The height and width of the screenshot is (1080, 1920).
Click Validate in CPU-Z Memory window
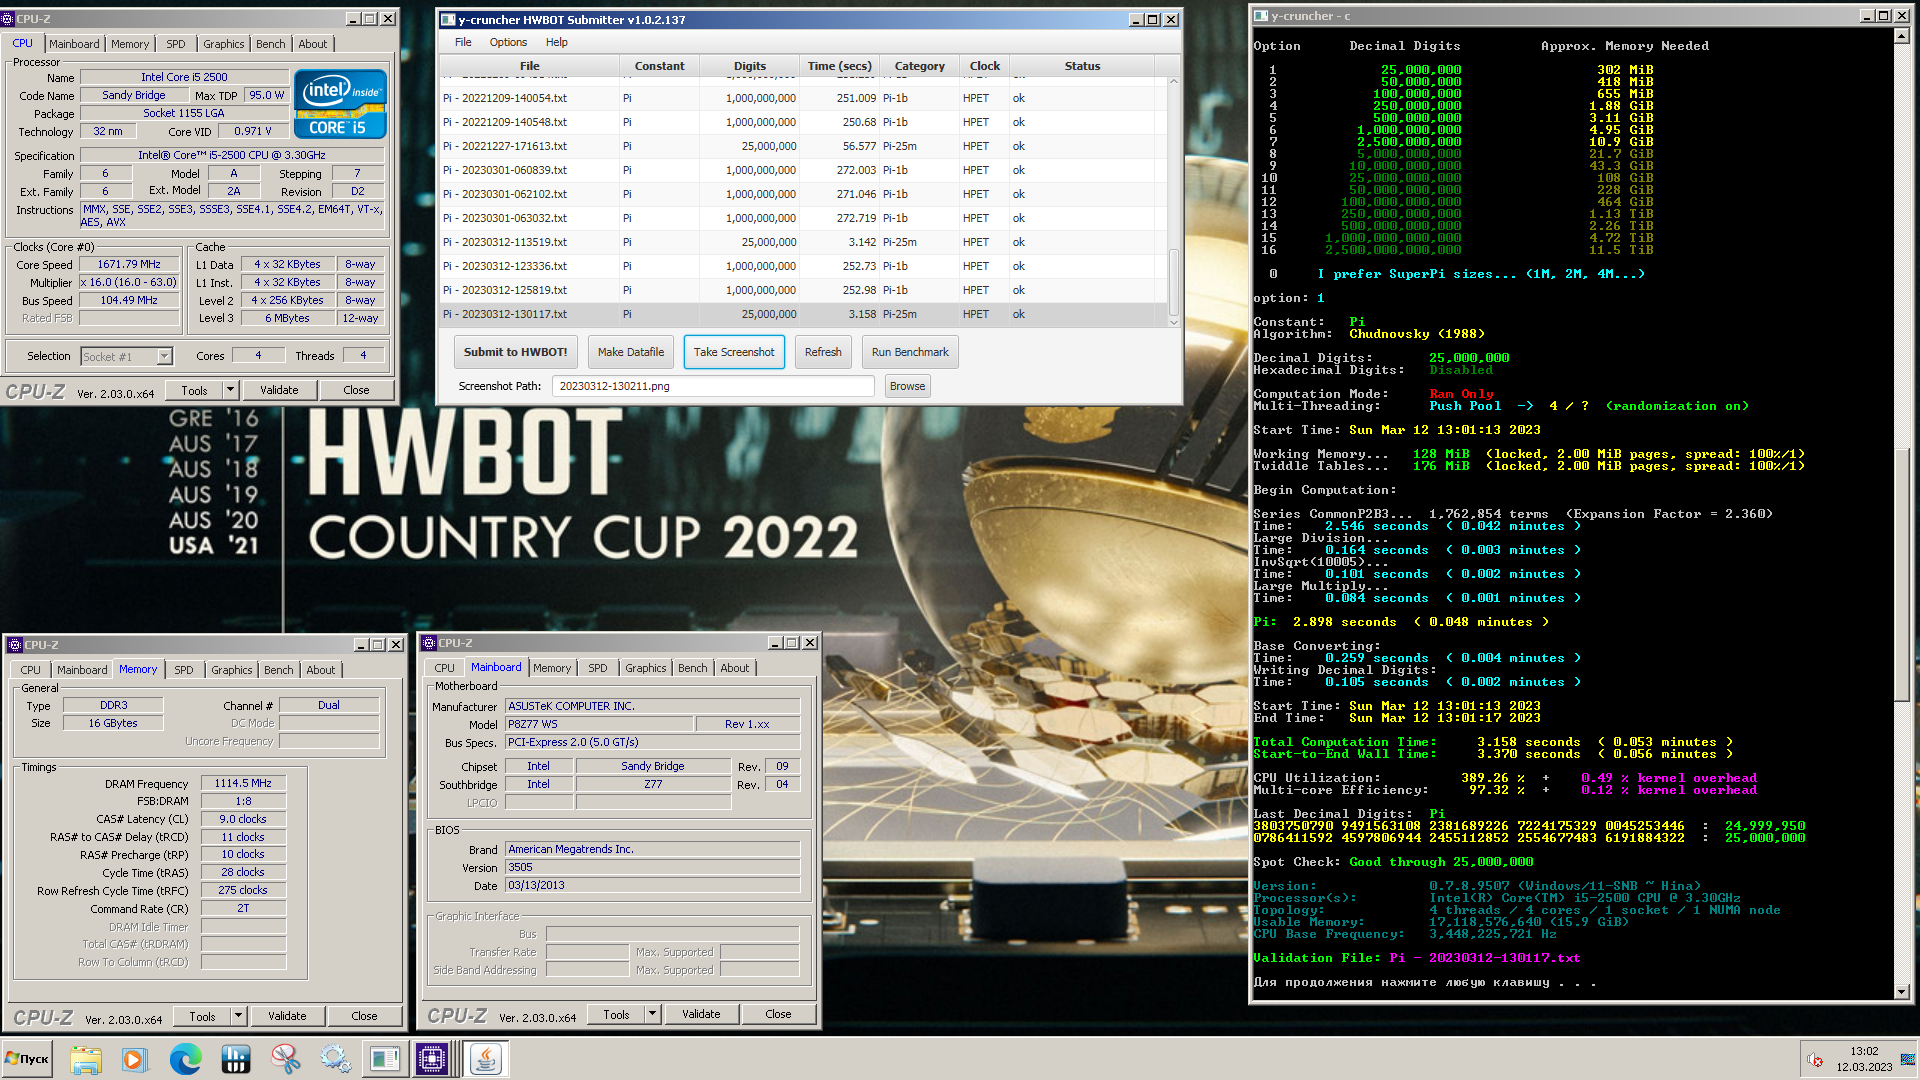pyautogui.click(x=287, y=1016)
